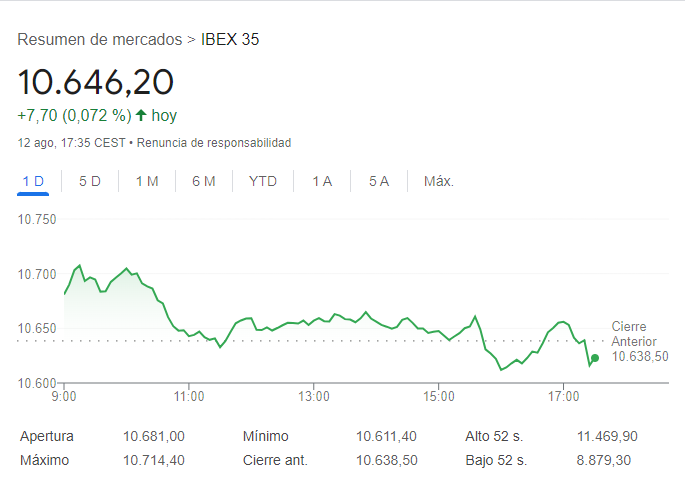
Task: Open the Resumen de mercados link
Action: tap(100, 40)
